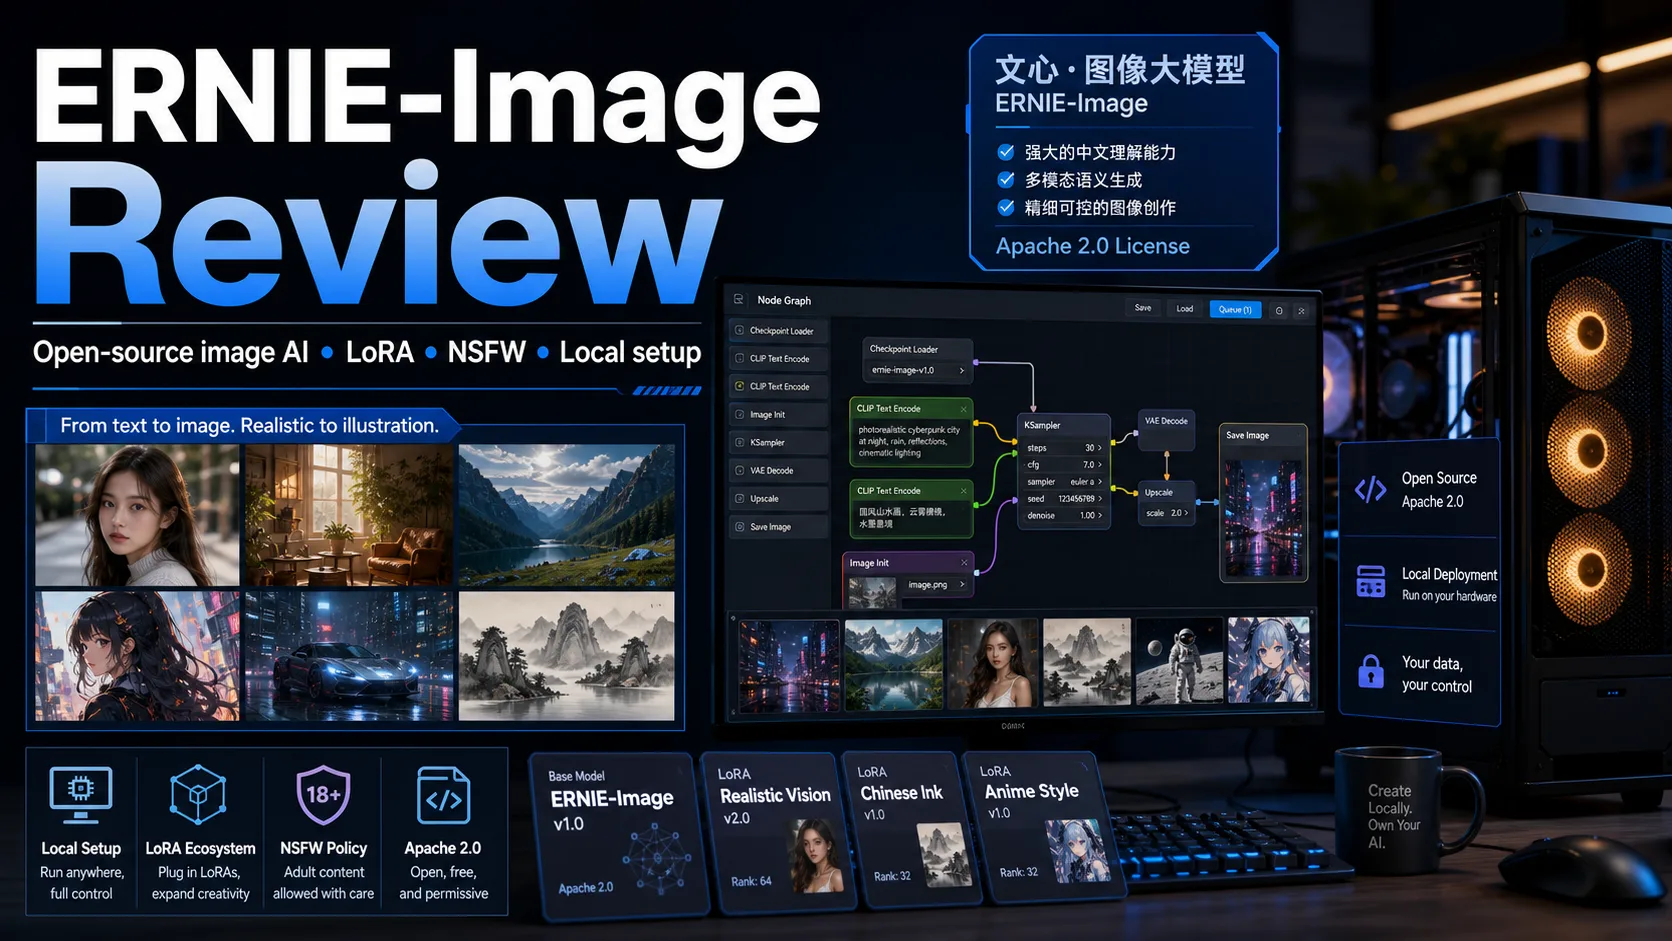Open the settings gear beside Queue button
Image resolution: width=1672 pixels, height=941 pixels.
pyautogui.click(x=1279, y=310)
